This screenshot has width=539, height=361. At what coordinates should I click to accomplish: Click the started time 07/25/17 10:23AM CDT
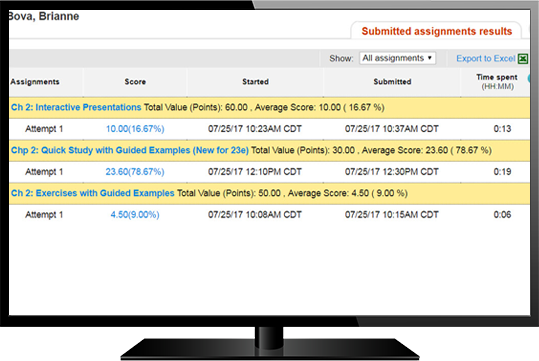tap(255, 129)
